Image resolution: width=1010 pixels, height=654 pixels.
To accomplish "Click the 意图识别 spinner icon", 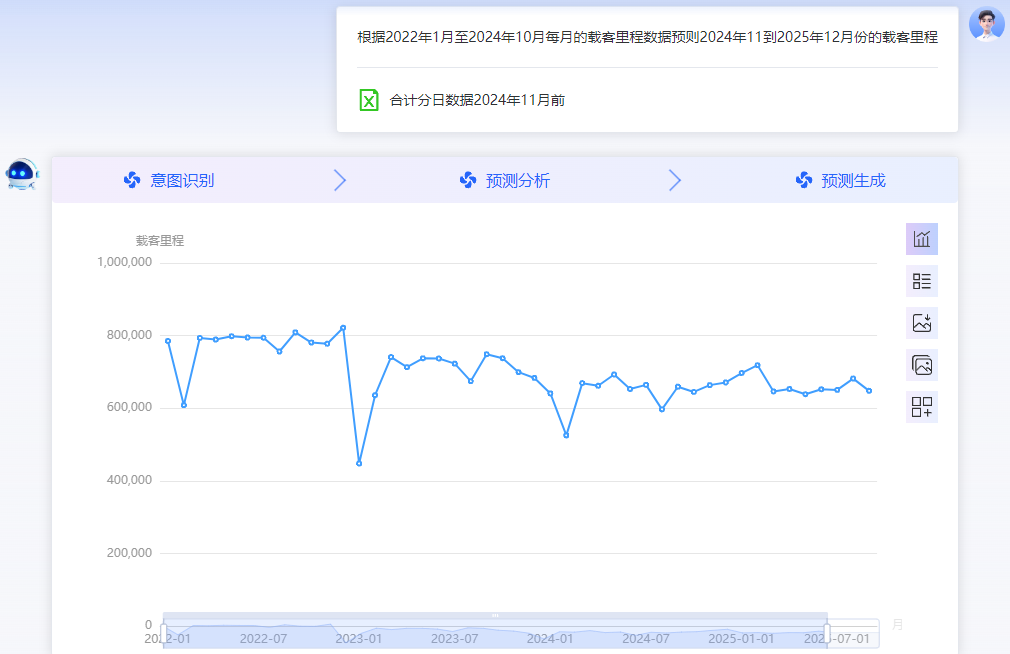I will 132,180.
